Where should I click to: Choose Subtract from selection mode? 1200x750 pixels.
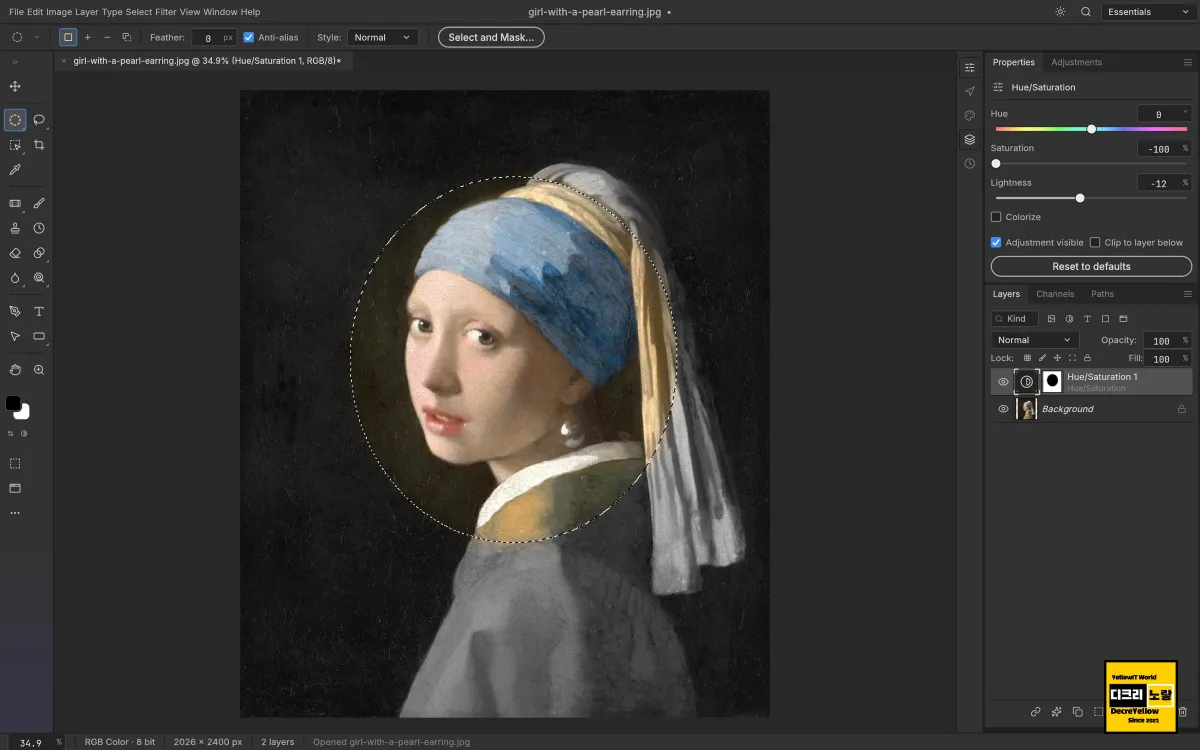(x=107, y=37)
